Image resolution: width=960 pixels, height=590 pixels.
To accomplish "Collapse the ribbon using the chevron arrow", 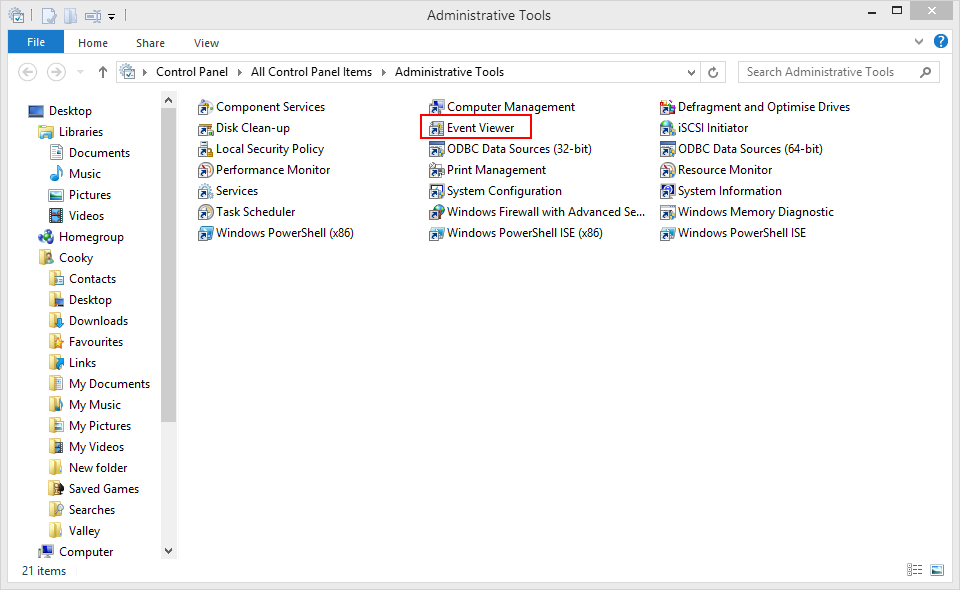I will tap(918, 42).
